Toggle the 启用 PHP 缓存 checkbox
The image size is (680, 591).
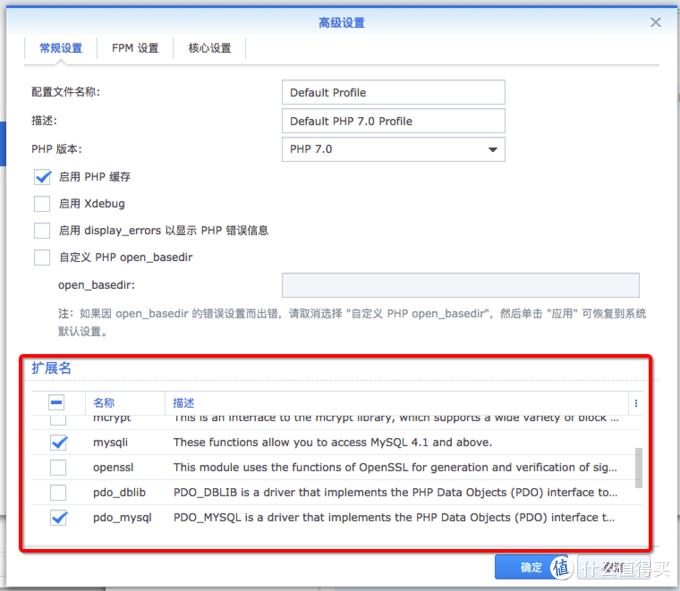point(42,177)
